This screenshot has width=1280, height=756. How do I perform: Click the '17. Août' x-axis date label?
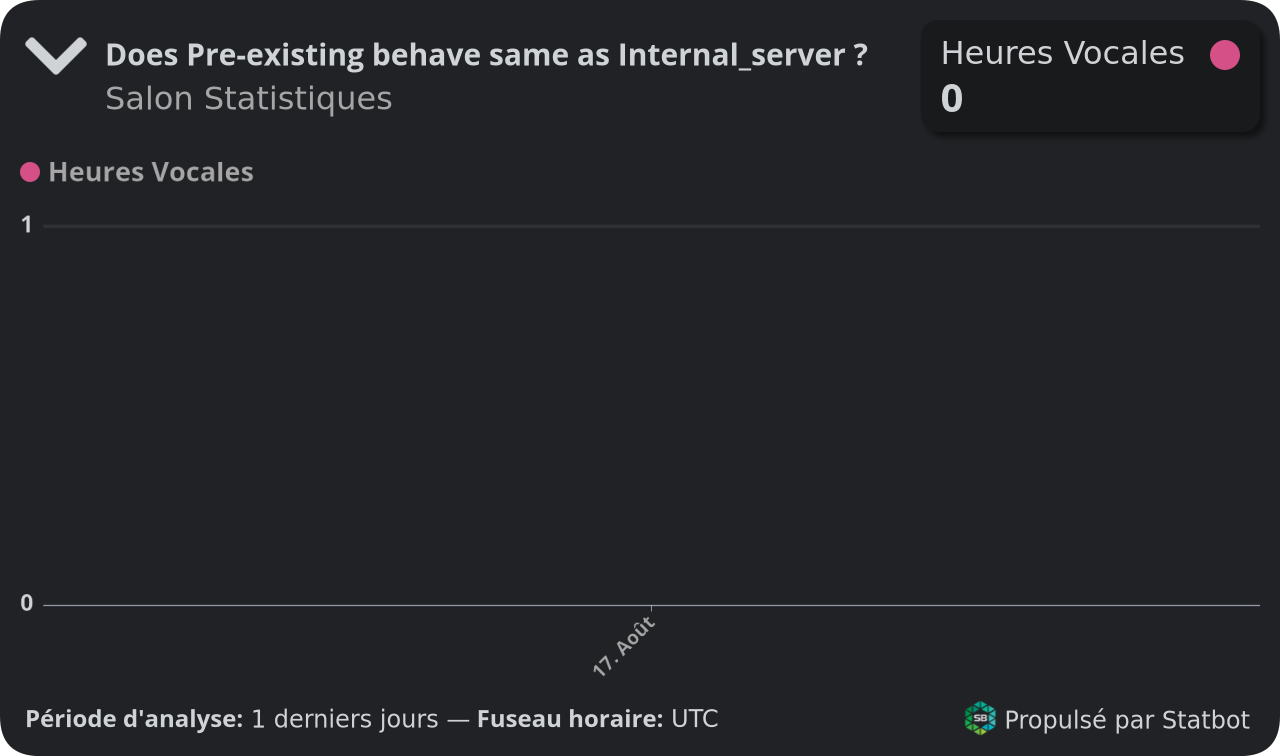tap(624, 647)
